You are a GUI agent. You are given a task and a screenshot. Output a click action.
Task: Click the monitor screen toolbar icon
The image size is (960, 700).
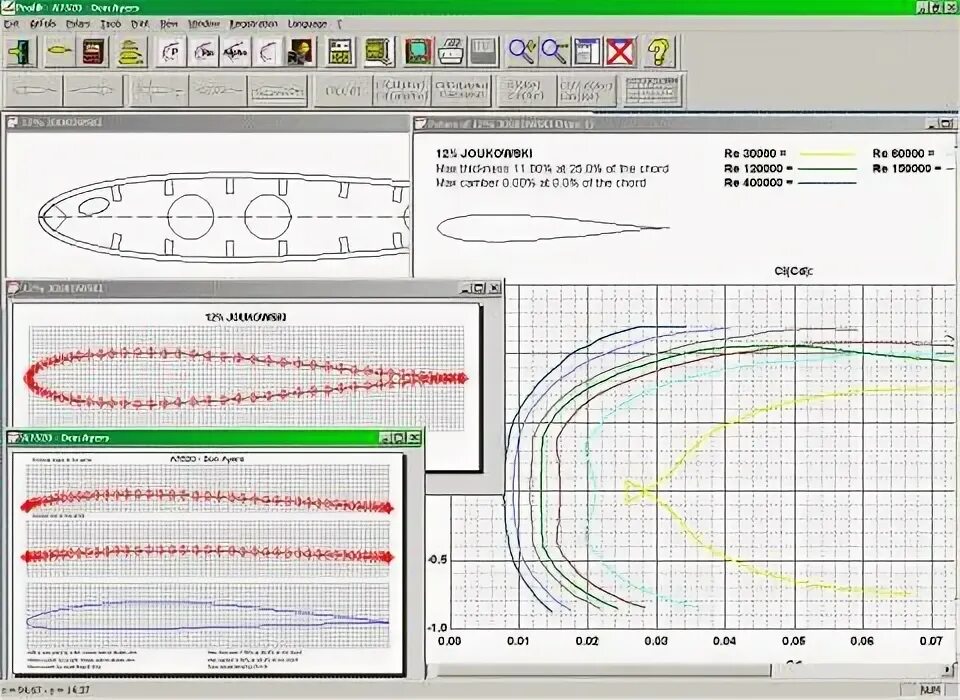coord(418,51)
